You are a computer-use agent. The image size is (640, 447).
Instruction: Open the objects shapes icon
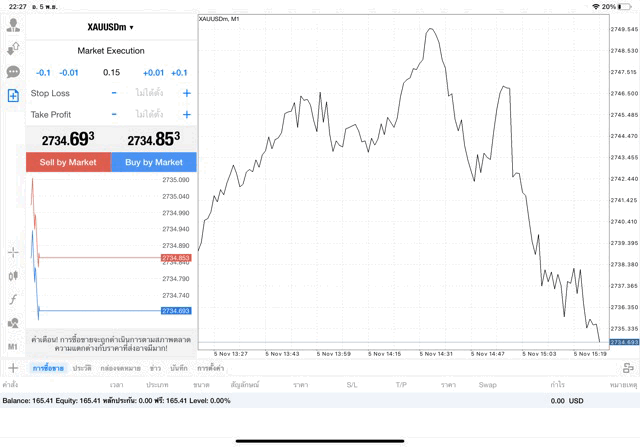click(13, 323)
